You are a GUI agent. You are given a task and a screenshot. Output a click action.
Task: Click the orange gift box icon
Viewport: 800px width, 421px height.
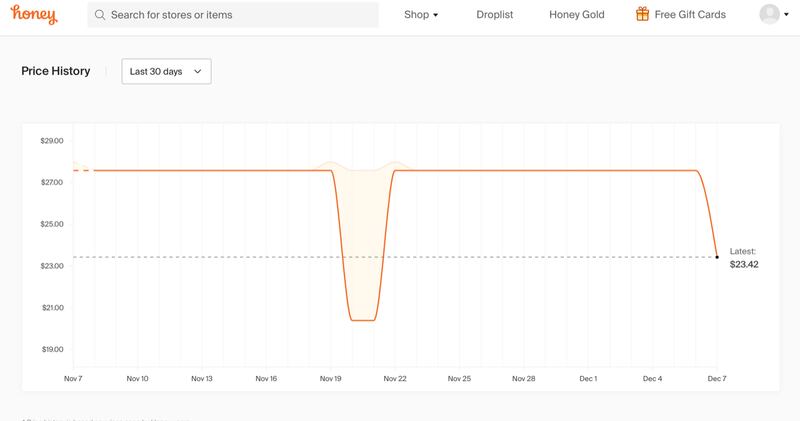point(642,15)
